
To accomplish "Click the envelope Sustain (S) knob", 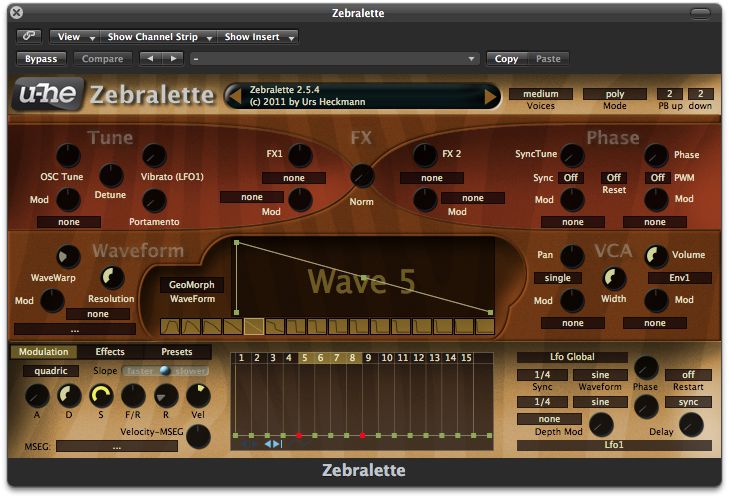I will (101, 396).
